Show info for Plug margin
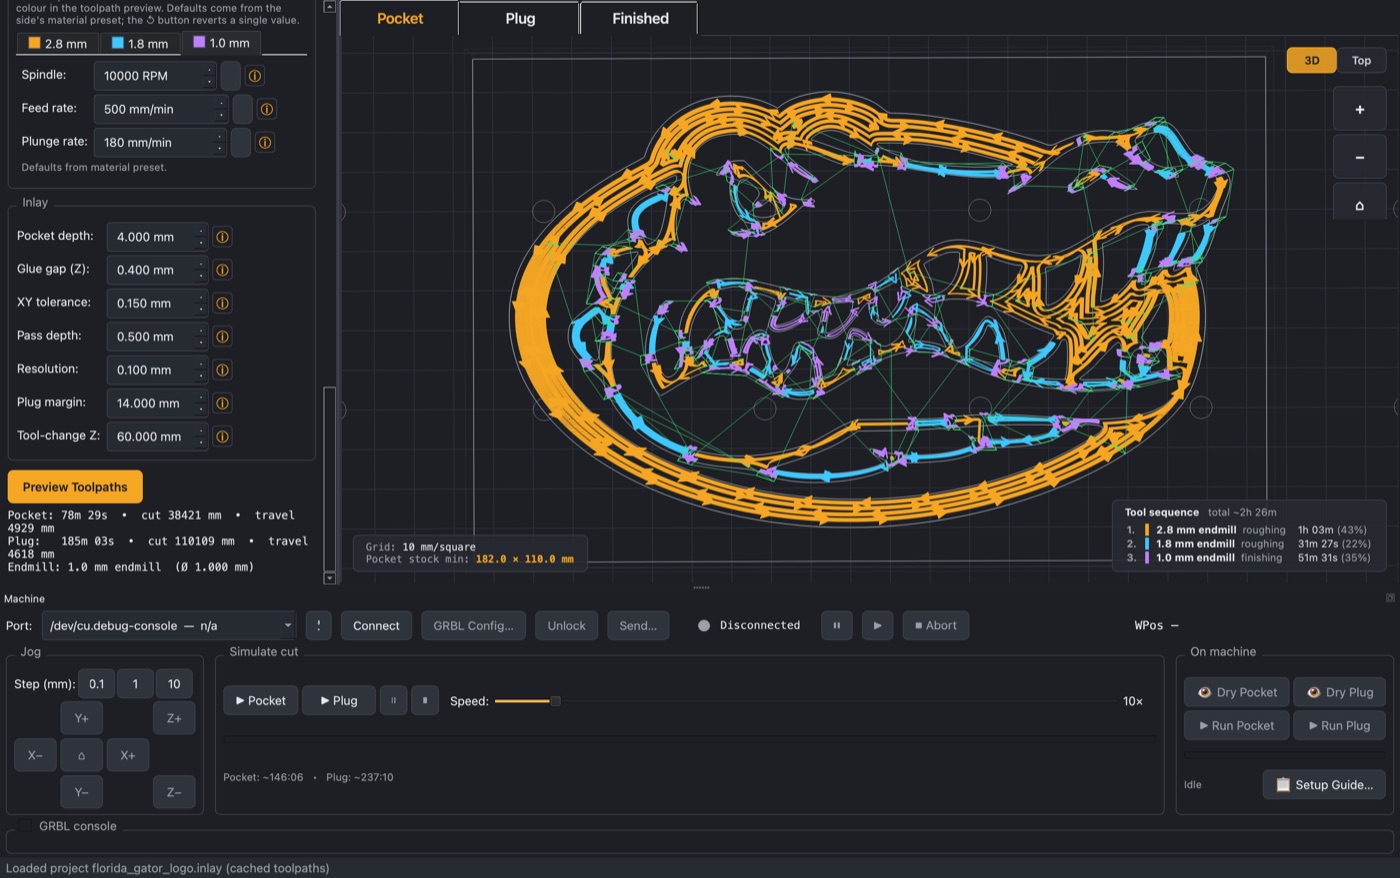The image size is (1400, 878). click(x=222, y=403)
